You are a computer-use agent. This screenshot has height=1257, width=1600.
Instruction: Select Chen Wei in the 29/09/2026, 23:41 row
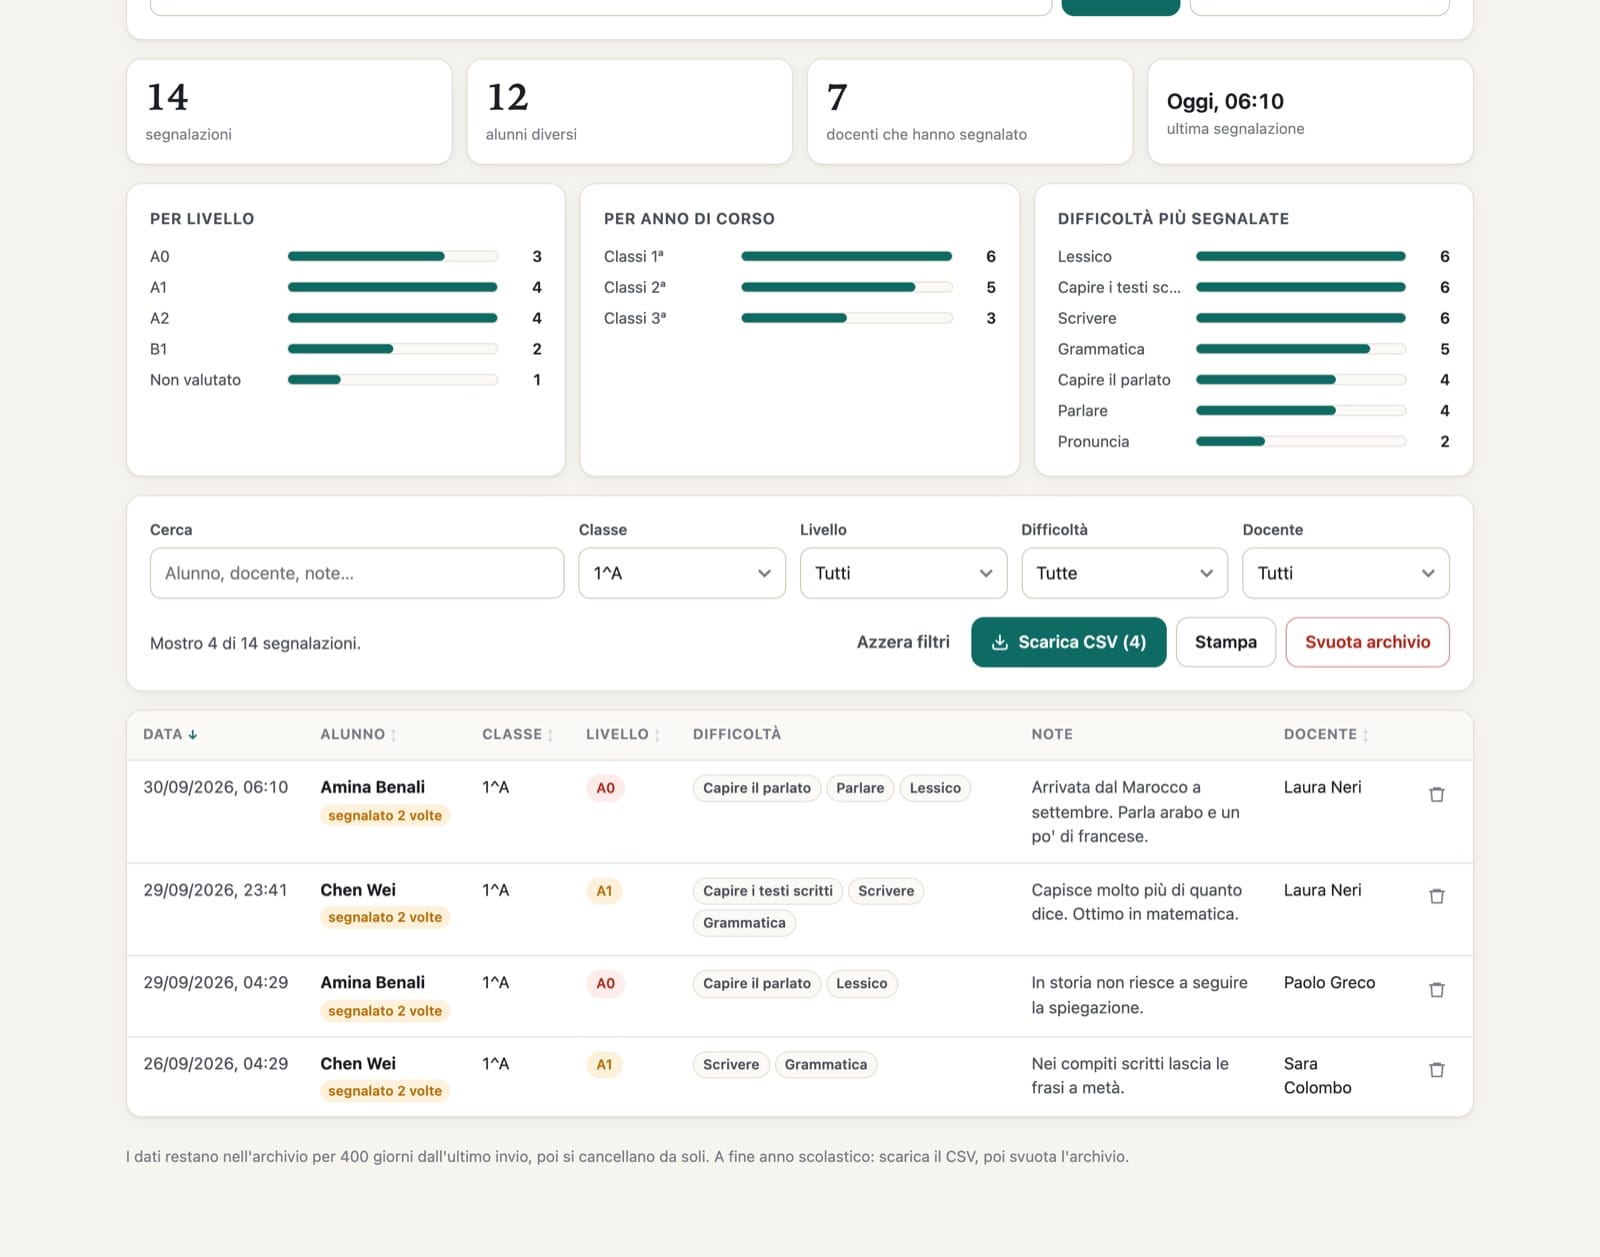click(x=358, y=890)
